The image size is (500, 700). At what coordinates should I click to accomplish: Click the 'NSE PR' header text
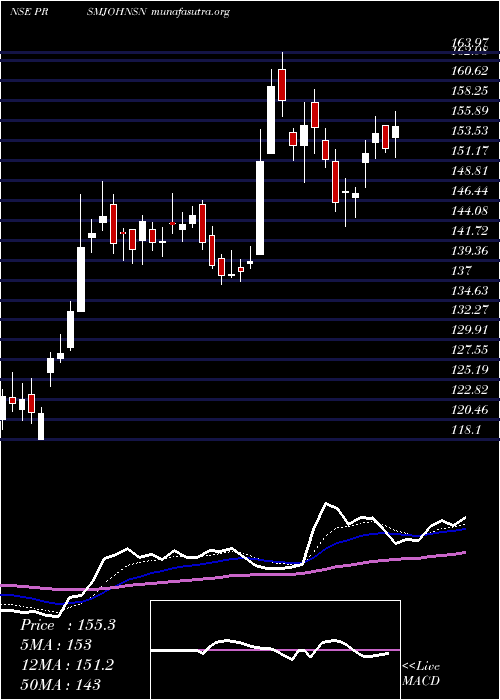pyautogui.click(x=29, y=12)
